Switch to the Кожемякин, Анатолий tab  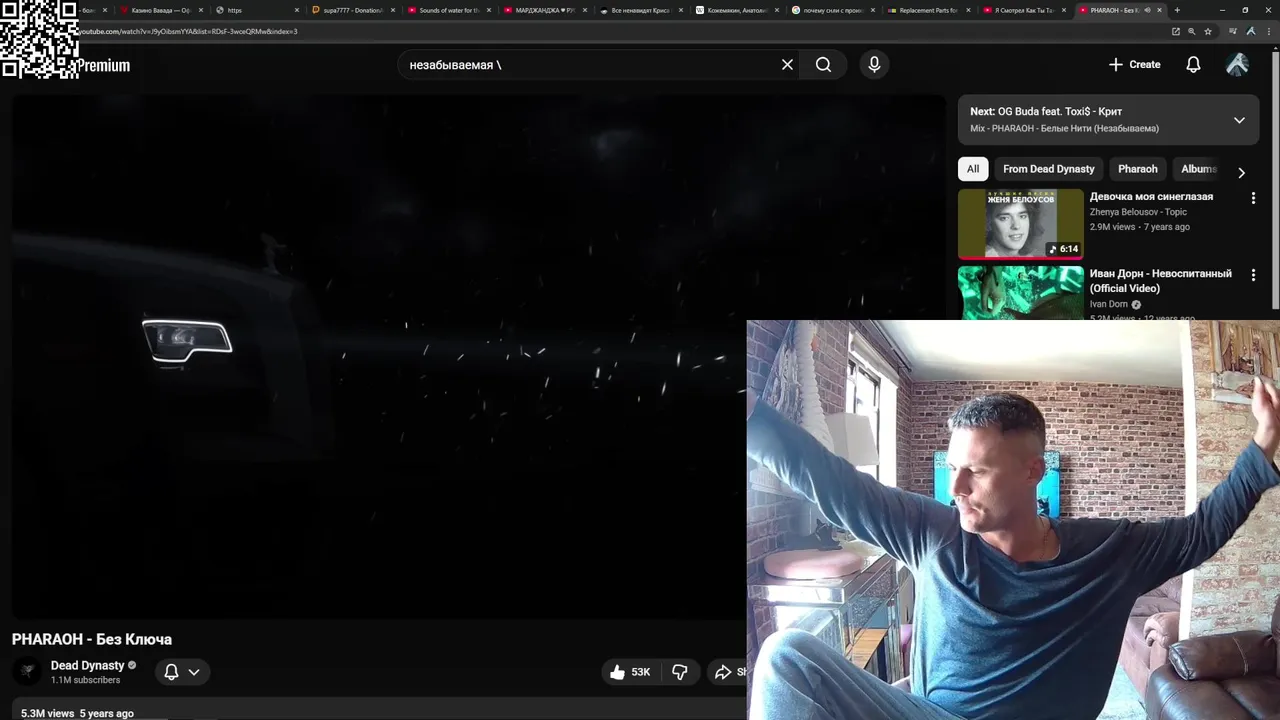(x=737, y=10)
